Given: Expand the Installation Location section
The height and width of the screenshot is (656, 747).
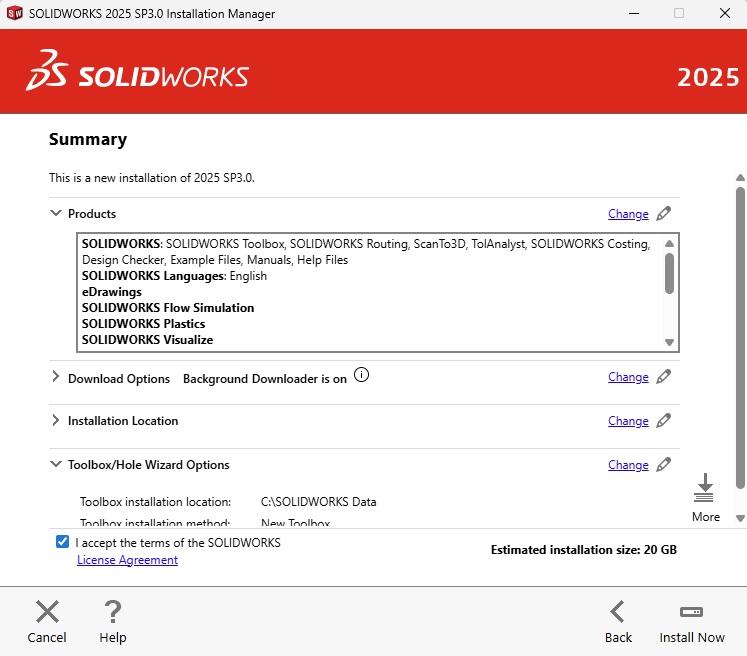Looking at the screenshot, I should 55,421.
